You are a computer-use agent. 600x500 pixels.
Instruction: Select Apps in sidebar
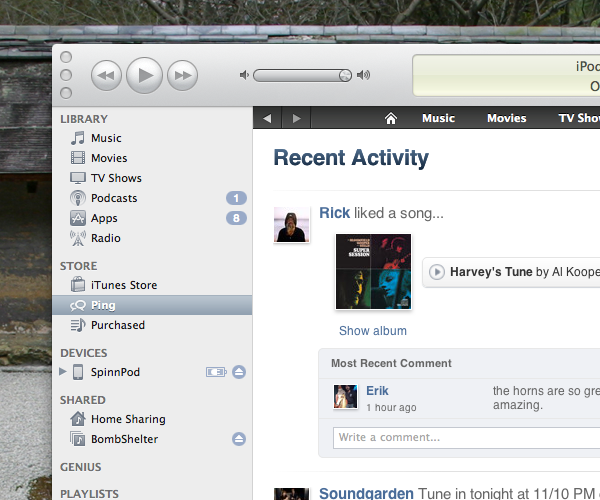(104, 218)
